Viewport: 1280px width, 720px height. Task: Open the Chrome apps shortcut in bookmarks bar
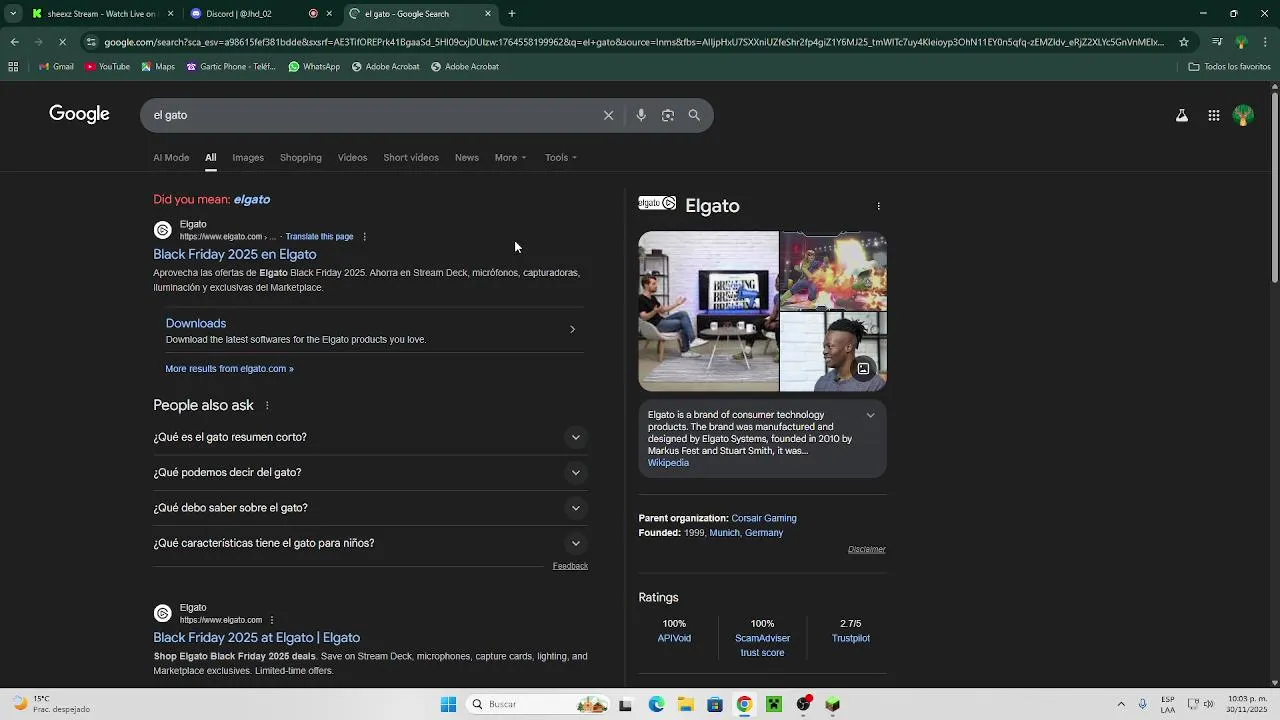click(x=13, y=67)
